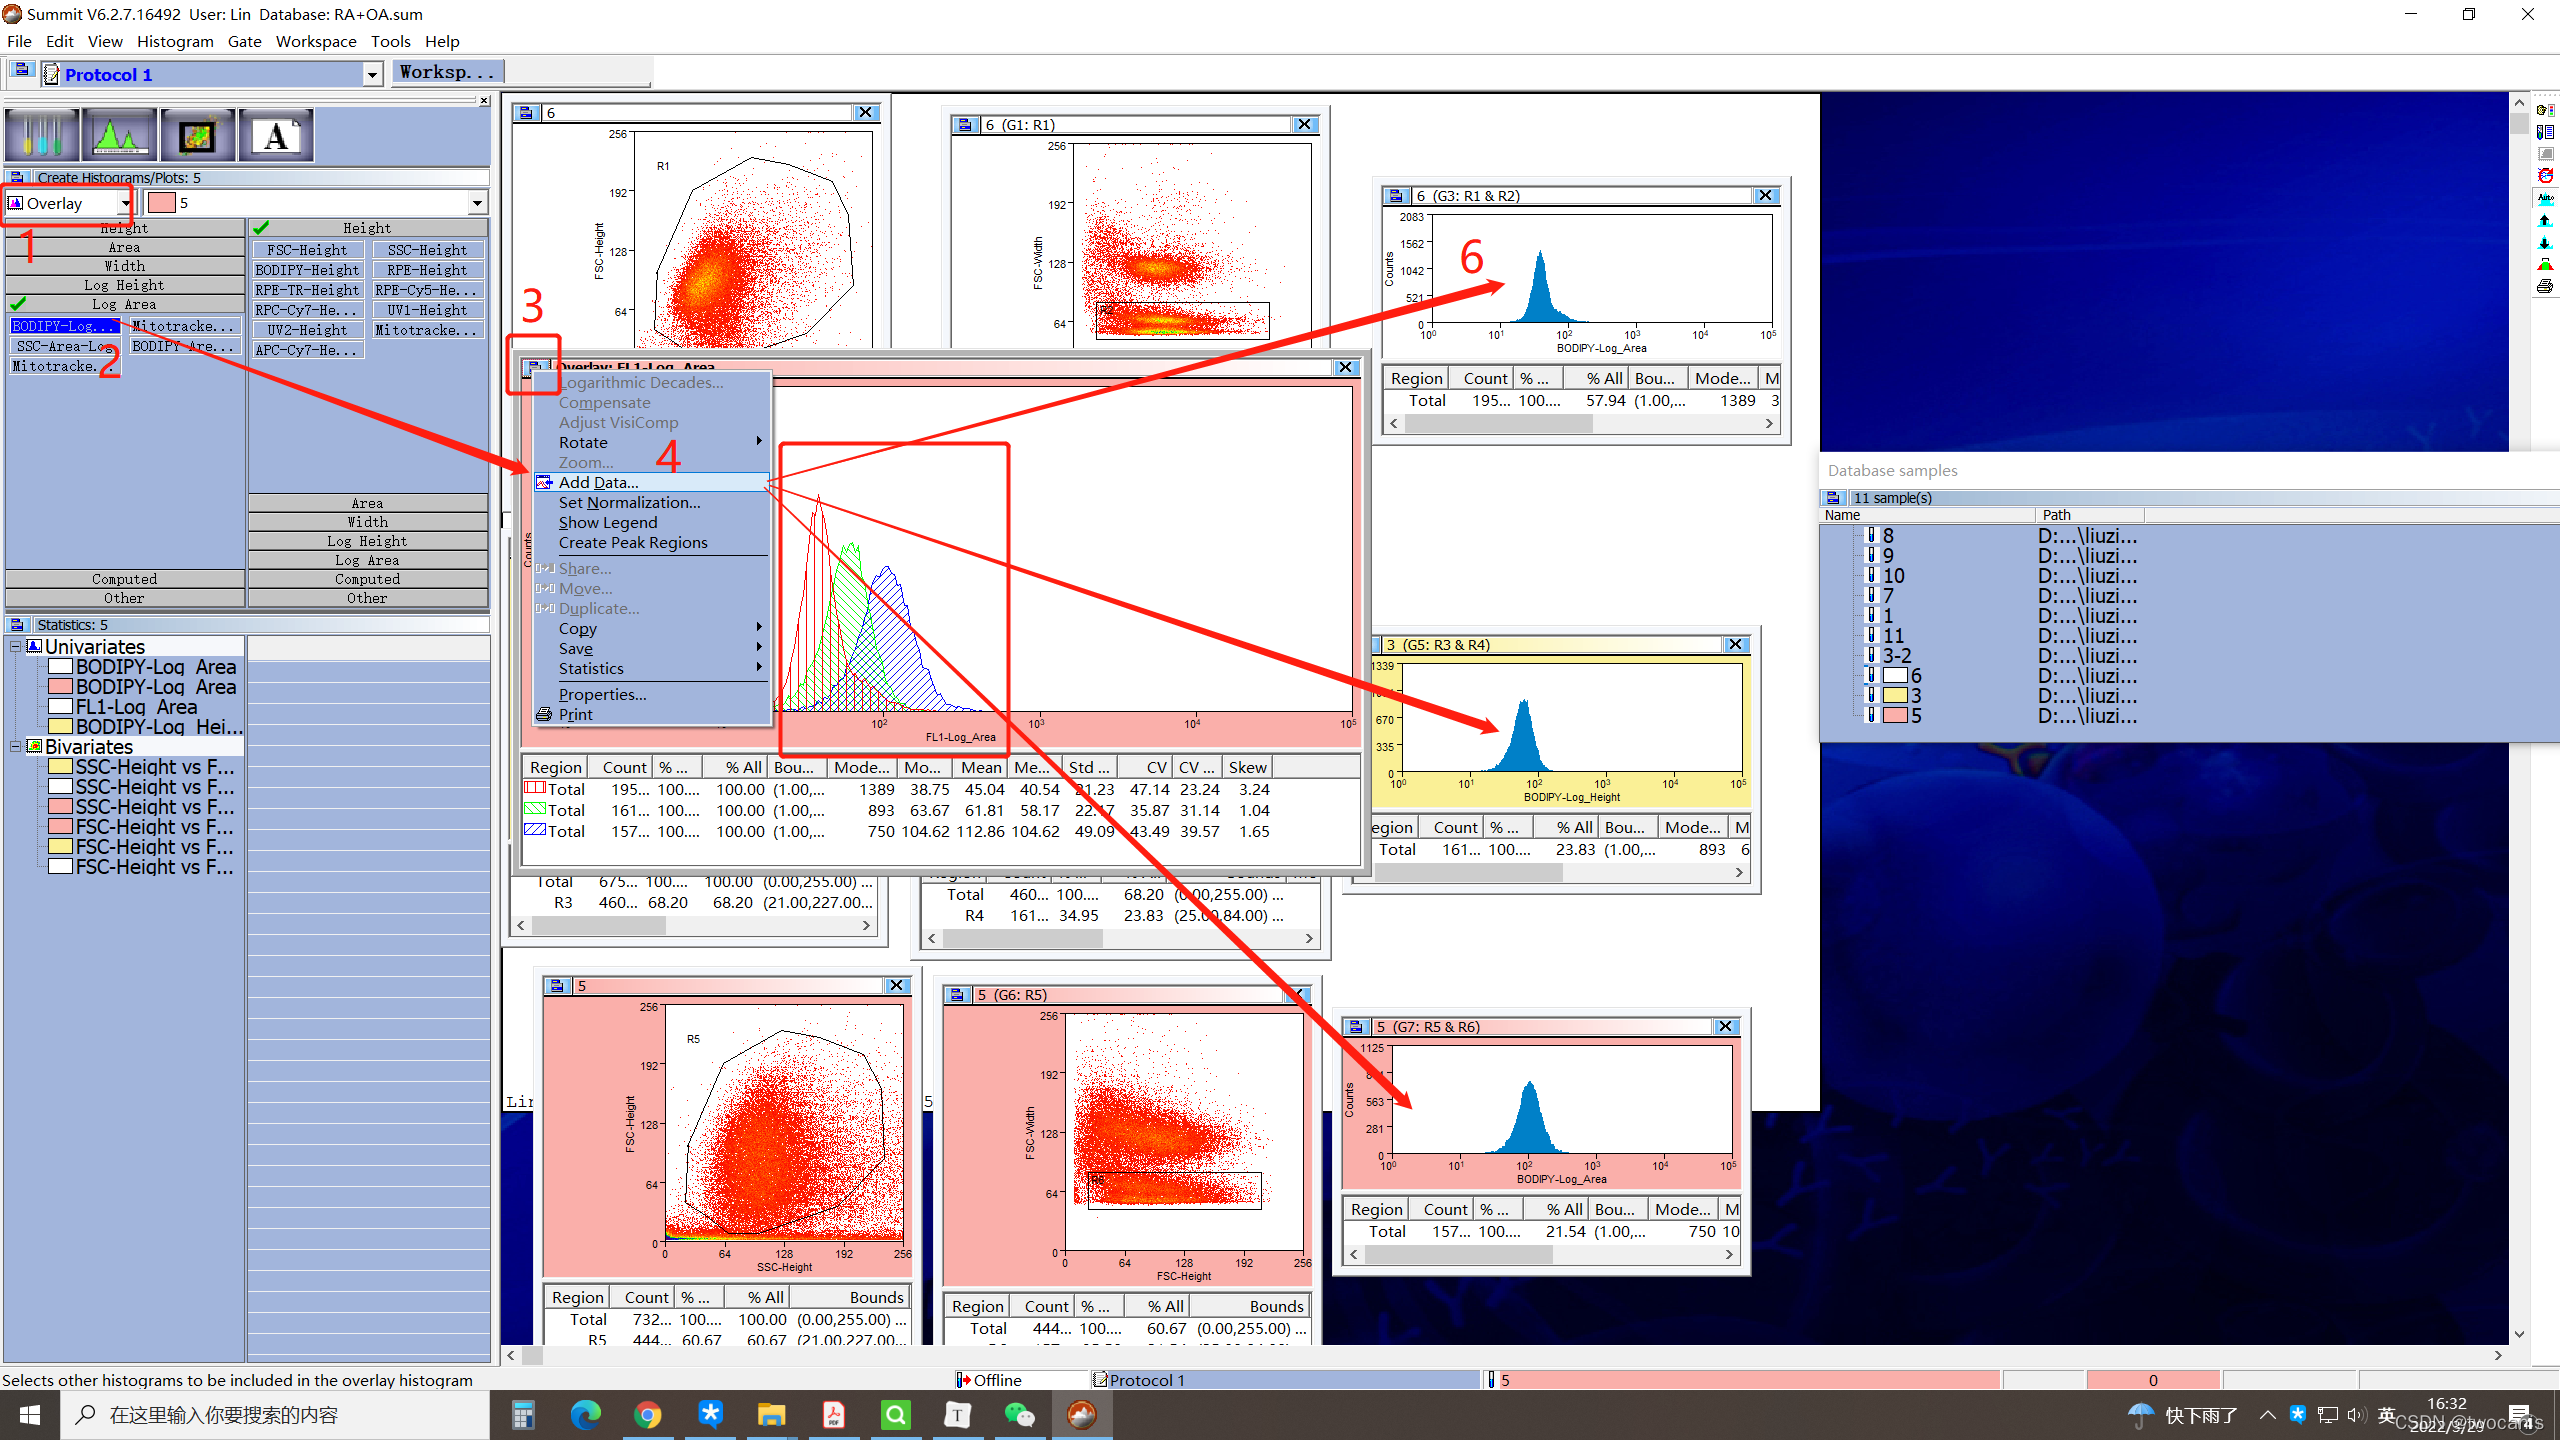Click the pink color swatch for sample 5
The width and height of the screenshot is (2560, 1440).
point(162,203)
